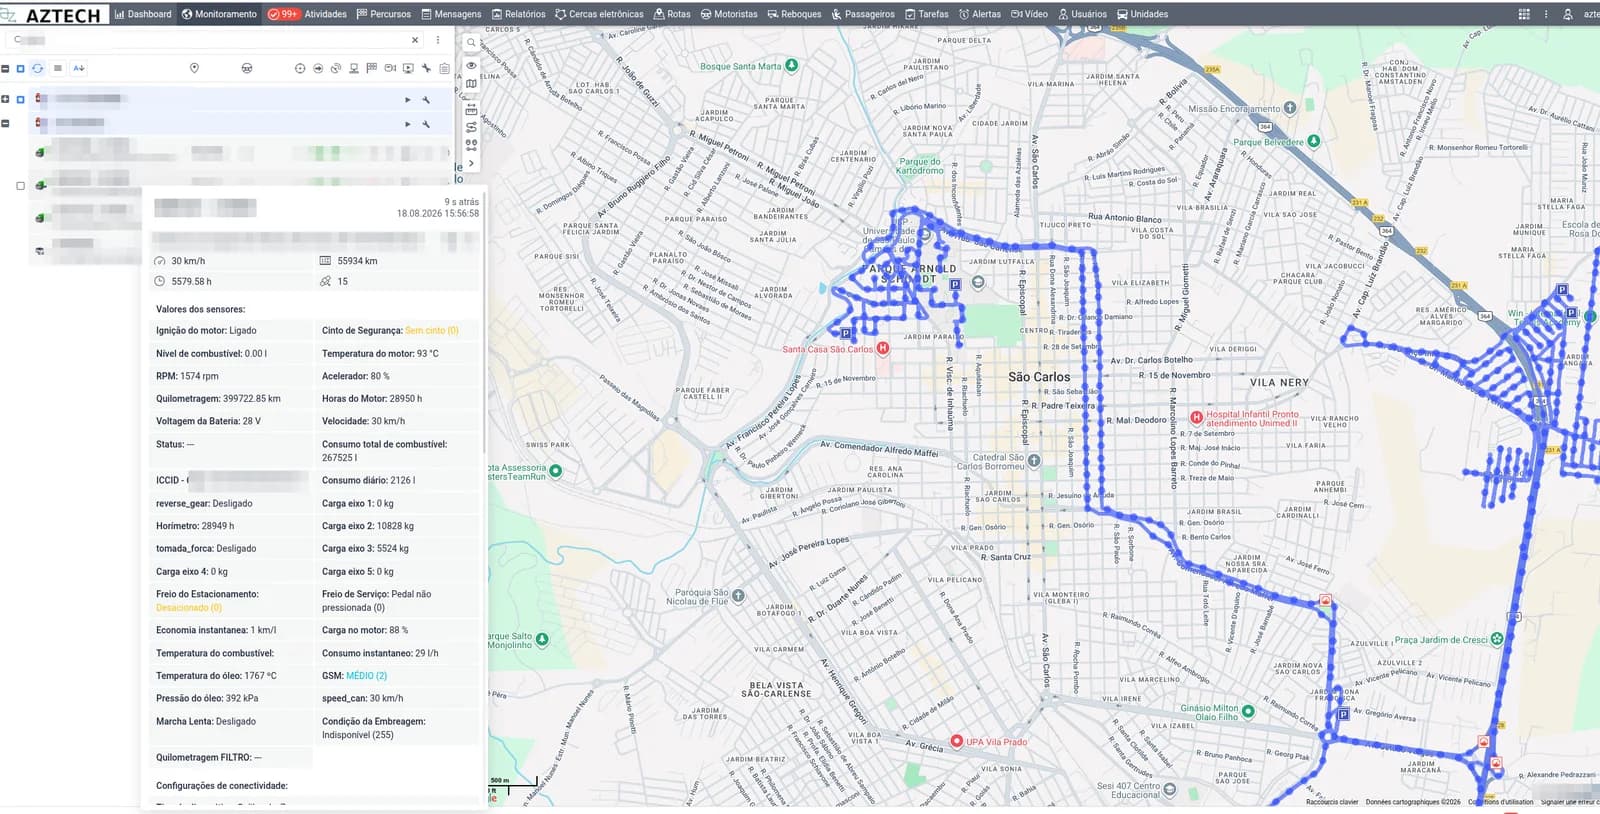The width and height of the screenshot is (1600, 814).
Task: Click the location pin column icon
Action: [x=194, y=68]
